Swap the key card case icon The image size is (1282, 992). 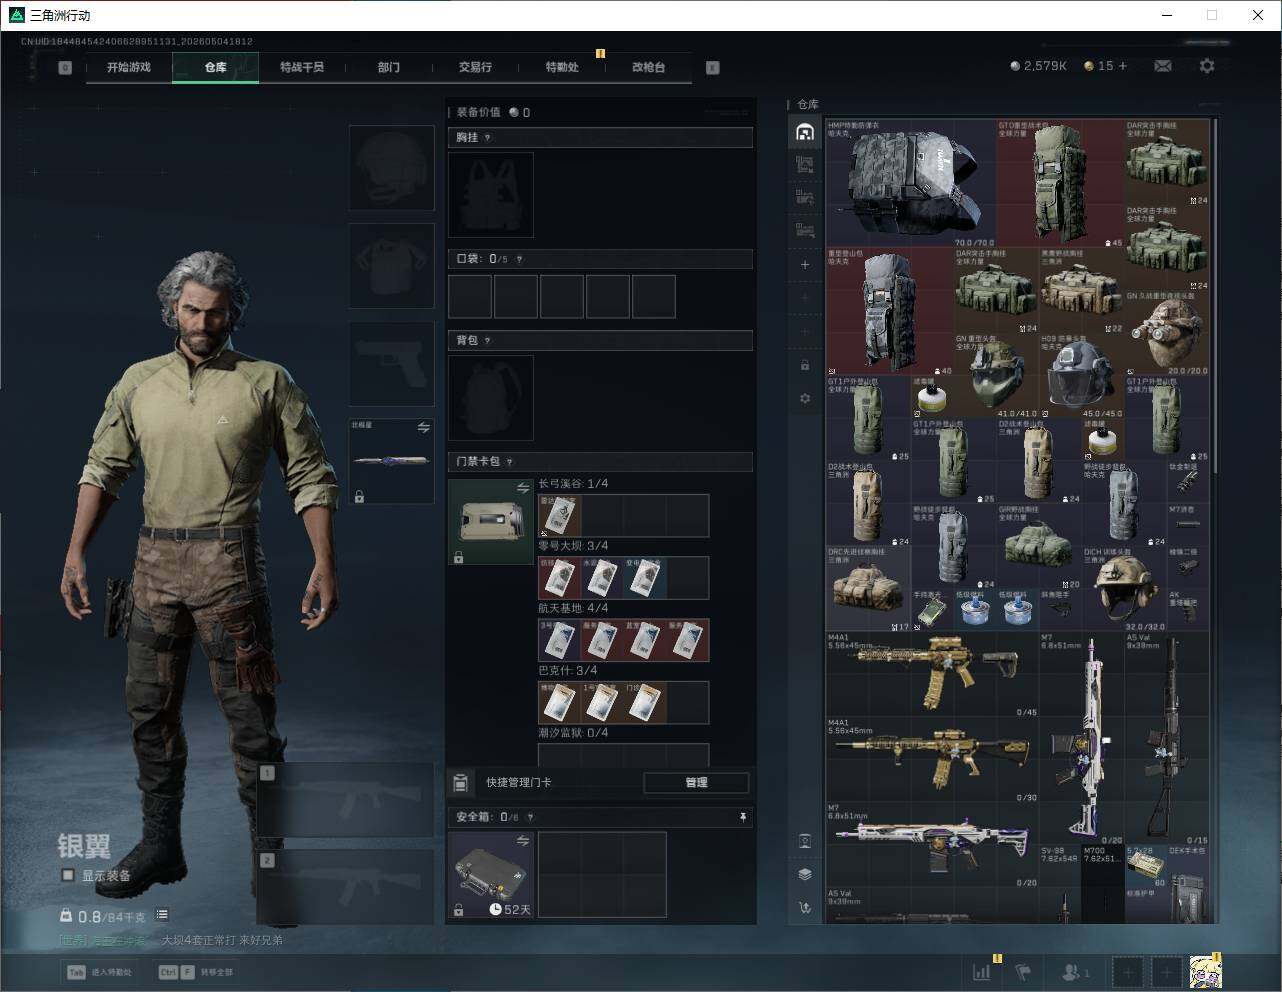pyautogui.click(x=523, y=488)
